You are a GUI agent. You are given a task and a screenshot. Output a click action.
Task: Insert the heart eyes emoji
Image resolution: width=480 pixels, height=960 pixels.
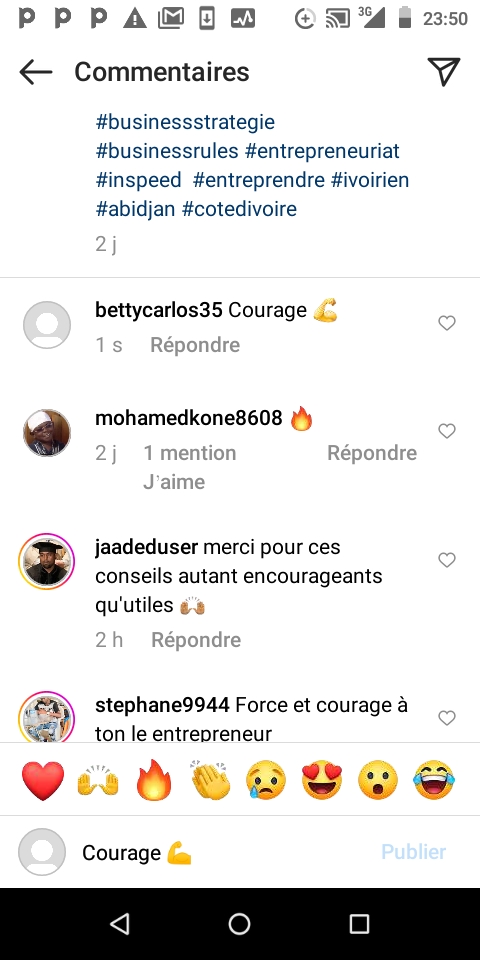[323, 780]
